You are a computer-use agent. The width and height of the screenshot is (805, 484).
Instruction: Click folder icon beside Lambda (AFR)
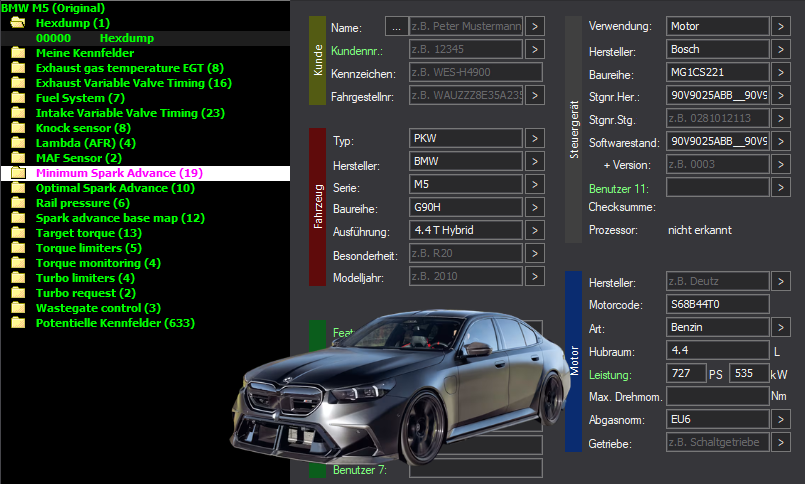tap(18, 143)
